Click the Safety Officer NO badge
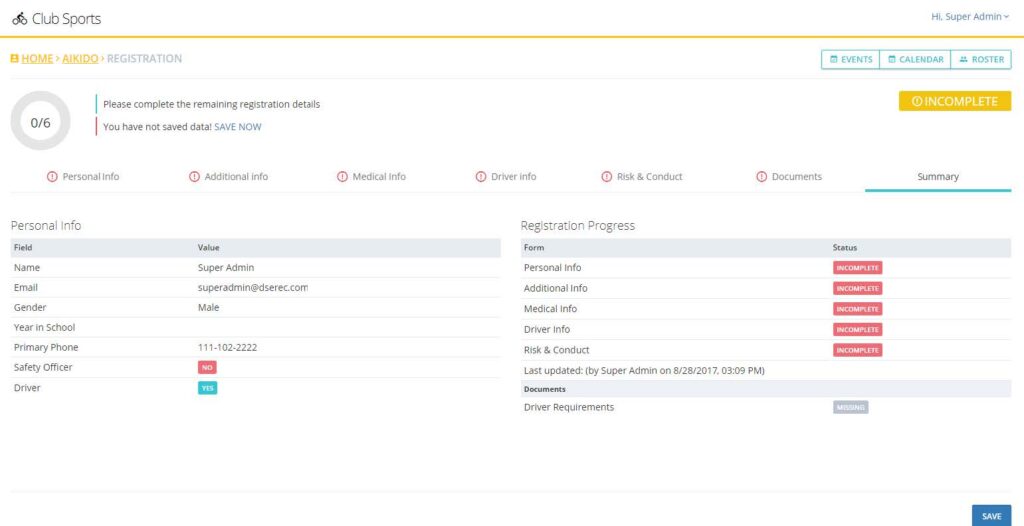This screenshot has height=526, width=1024. click(x=207, y=368)
